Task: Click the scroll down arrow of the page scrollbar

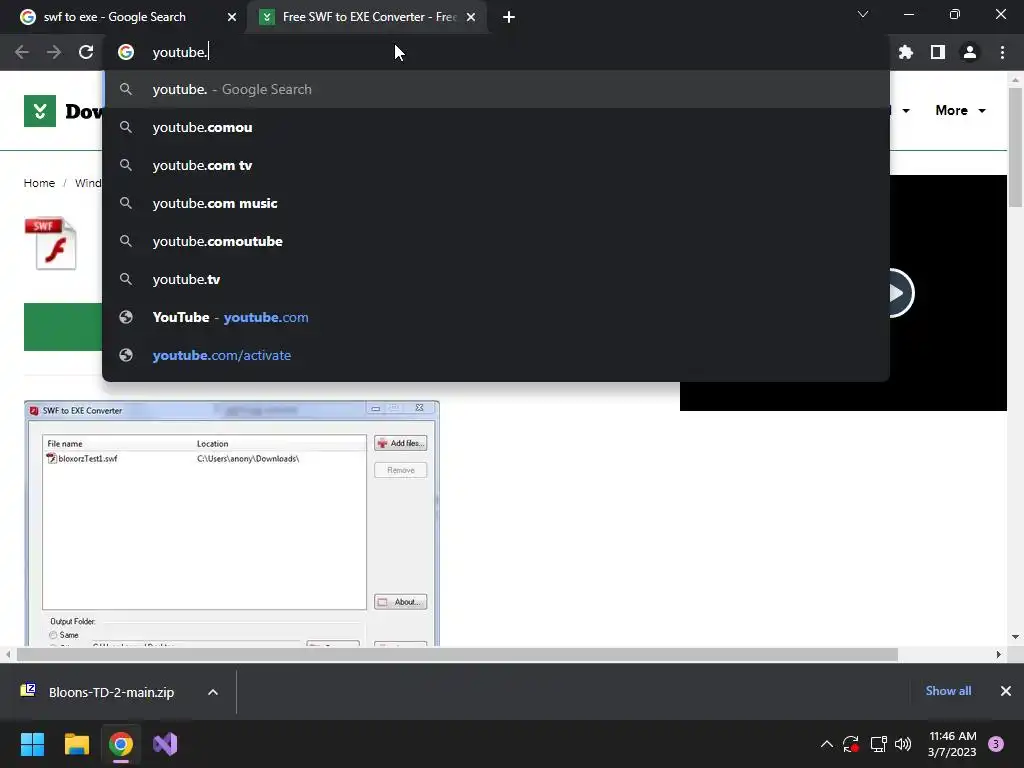Action: pyautogui.click(x=1015, y=637)
